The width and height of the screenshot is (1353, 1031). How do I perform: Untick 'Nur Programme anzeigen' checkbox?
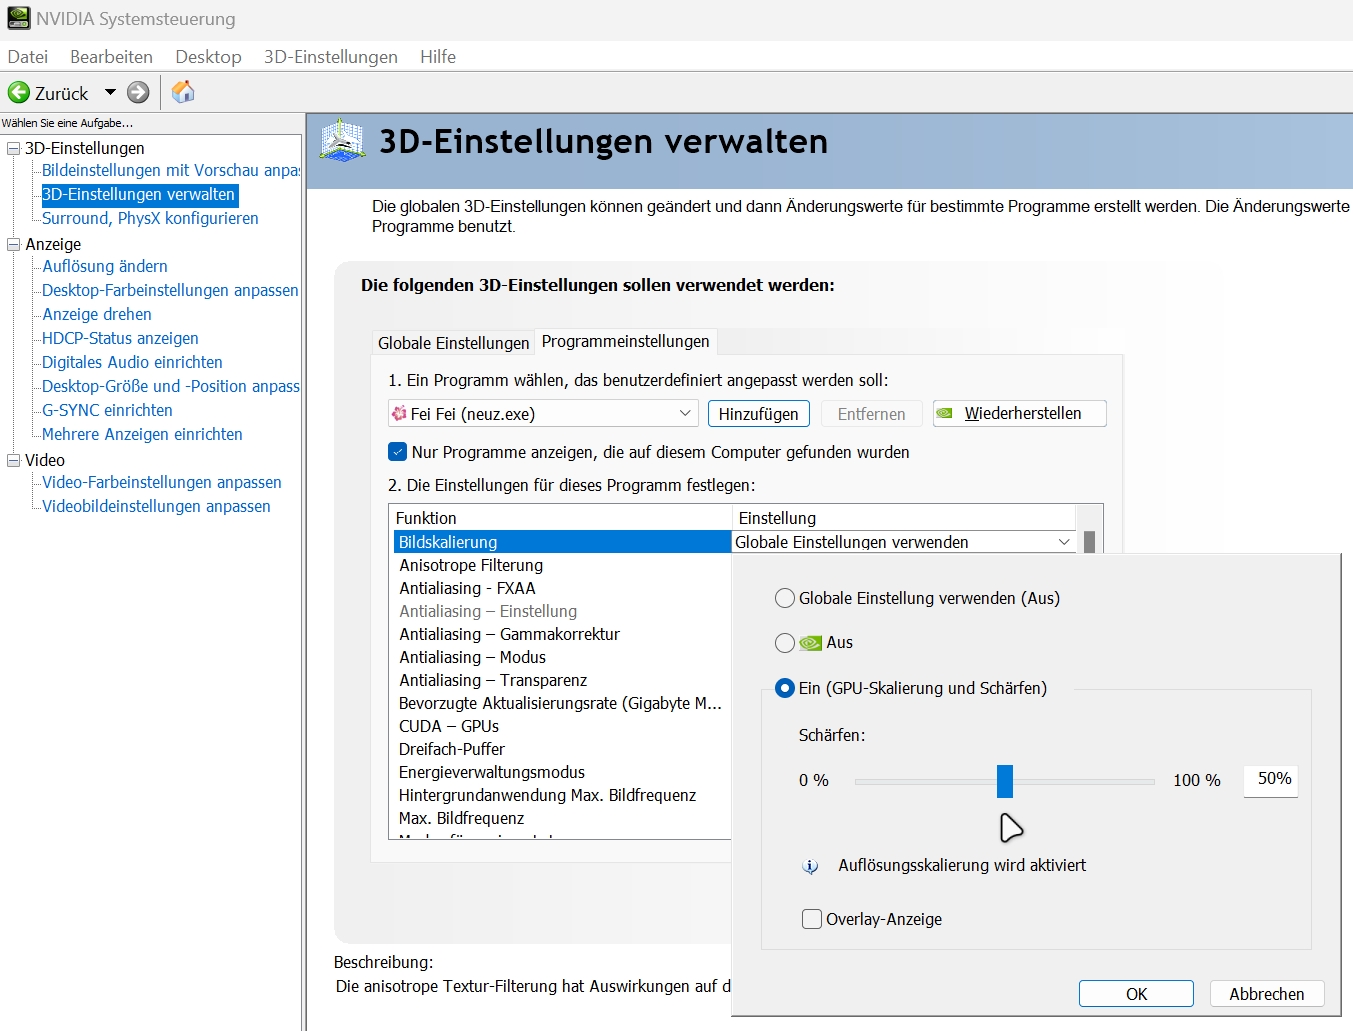(x=398, y=452)
